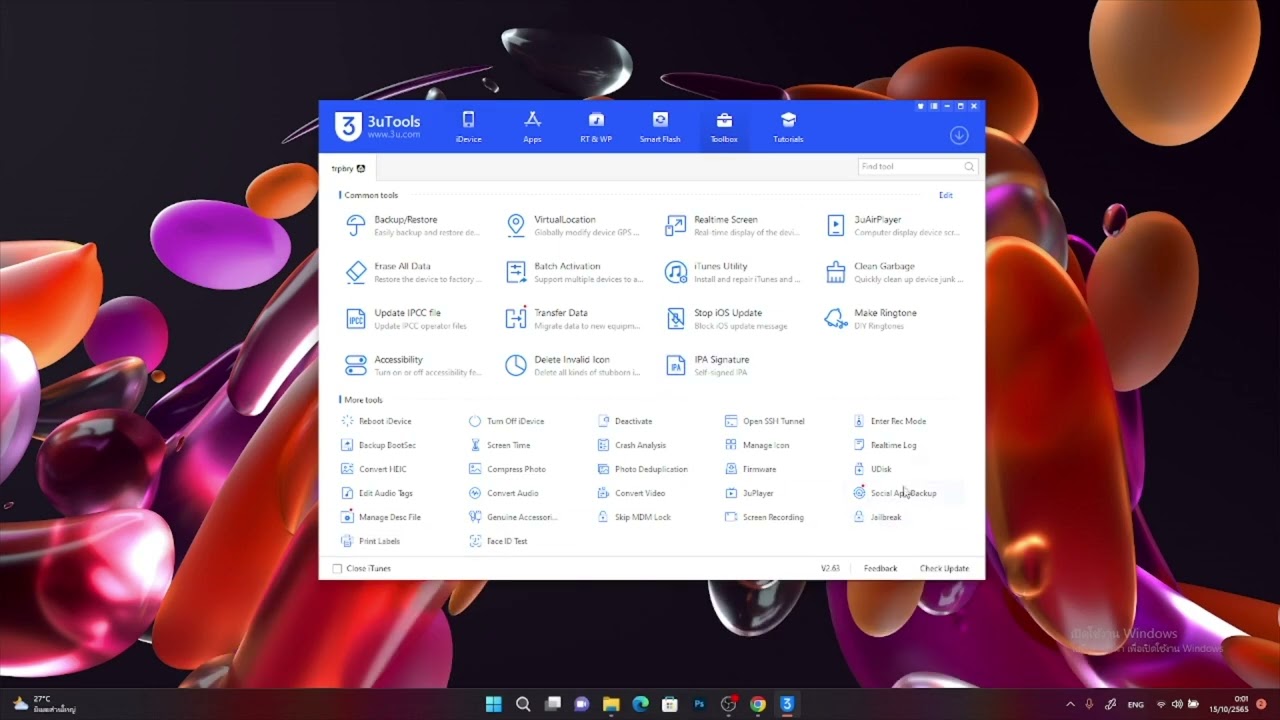1280x720 pixels.
Task: Open Crash Analysis
Action: 632,445
